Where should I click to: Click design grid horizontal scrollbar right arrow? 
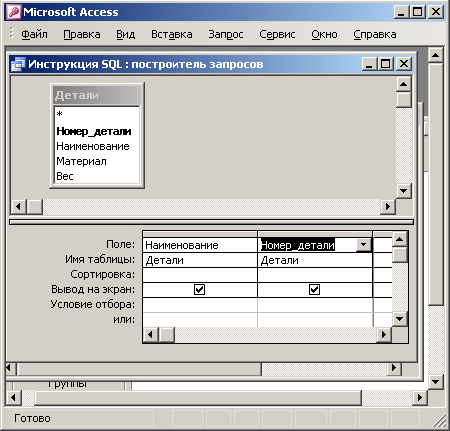384,334
